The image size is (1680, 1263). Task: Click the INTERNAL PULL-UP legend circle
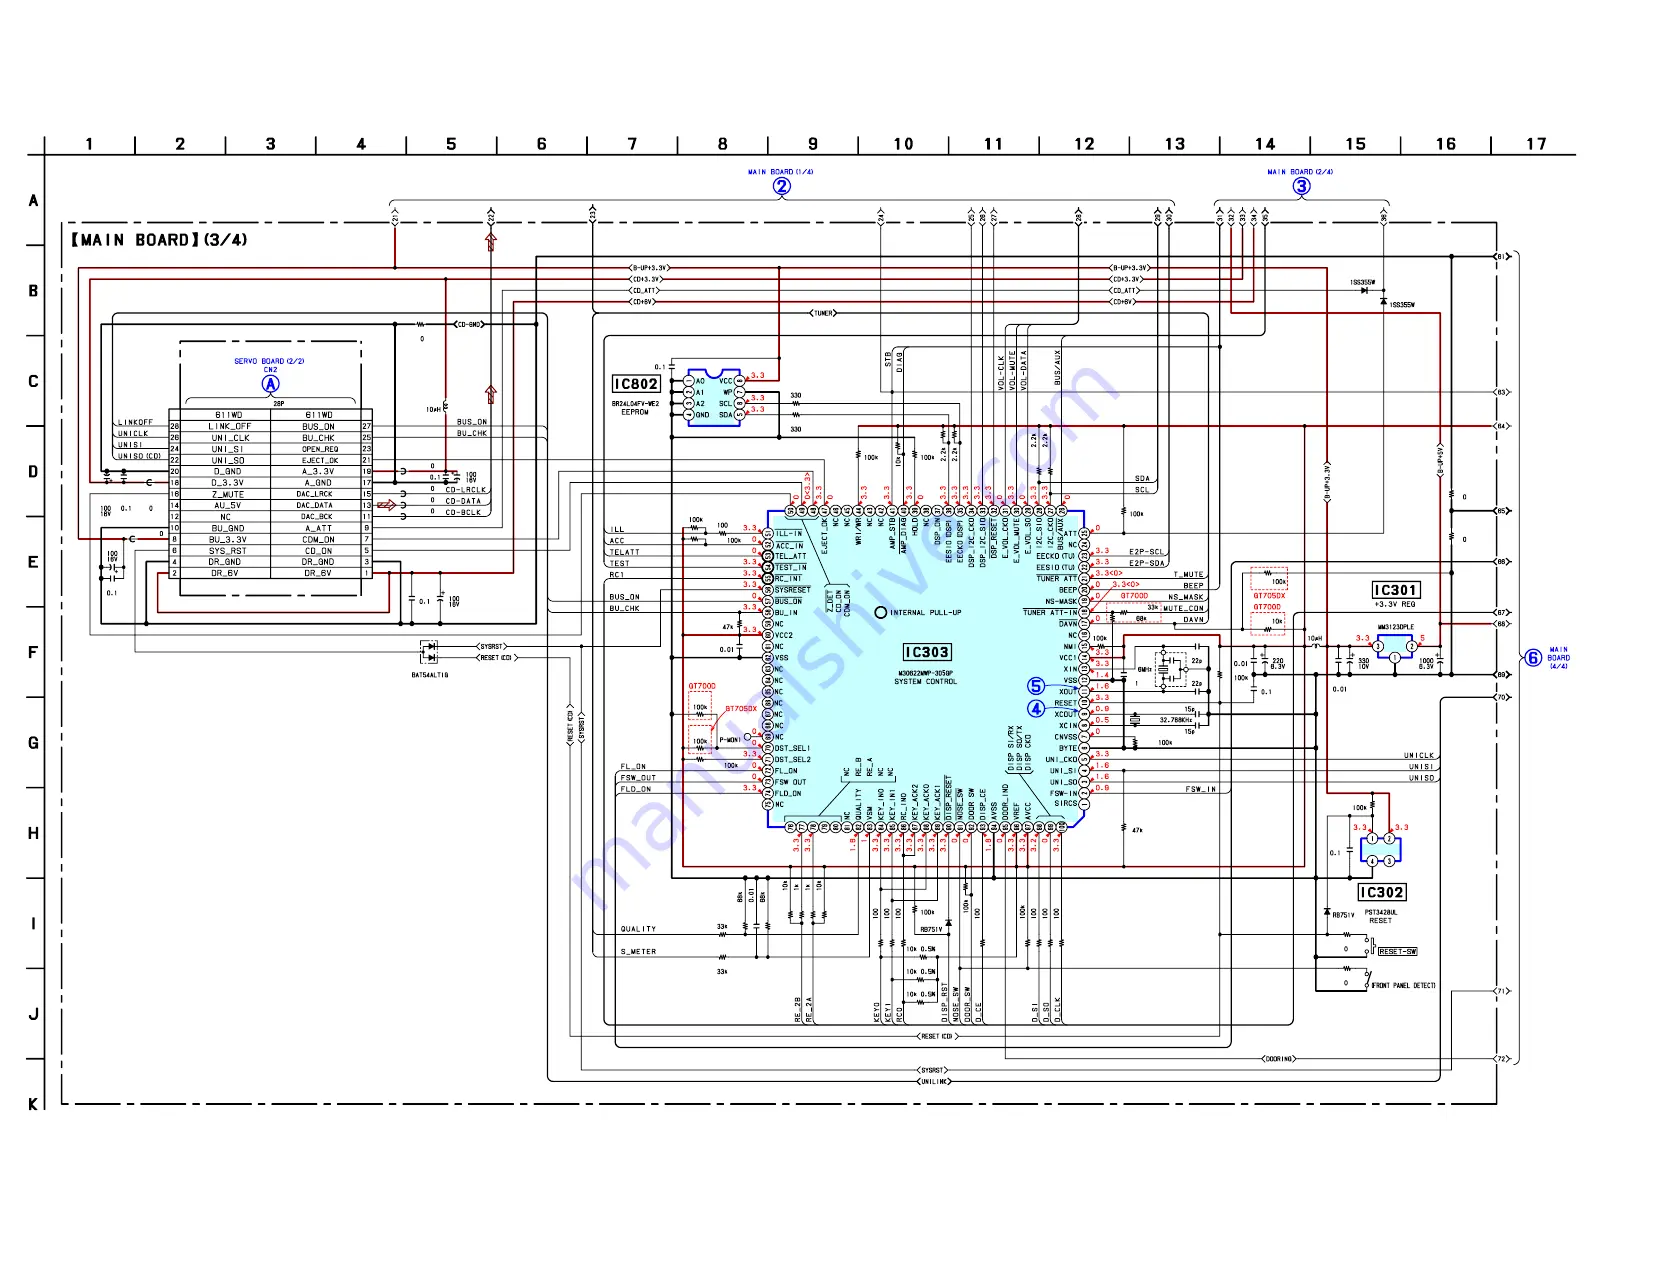[x=880, y=612]
